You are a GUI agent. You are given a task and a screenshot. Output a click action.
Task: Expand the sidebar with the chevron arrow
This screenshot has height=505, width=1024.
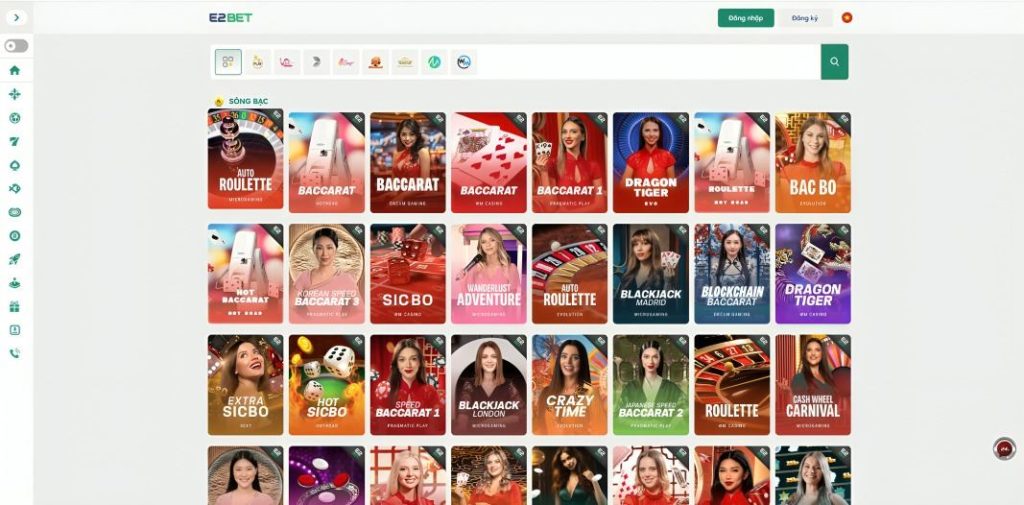click(16, 18)
